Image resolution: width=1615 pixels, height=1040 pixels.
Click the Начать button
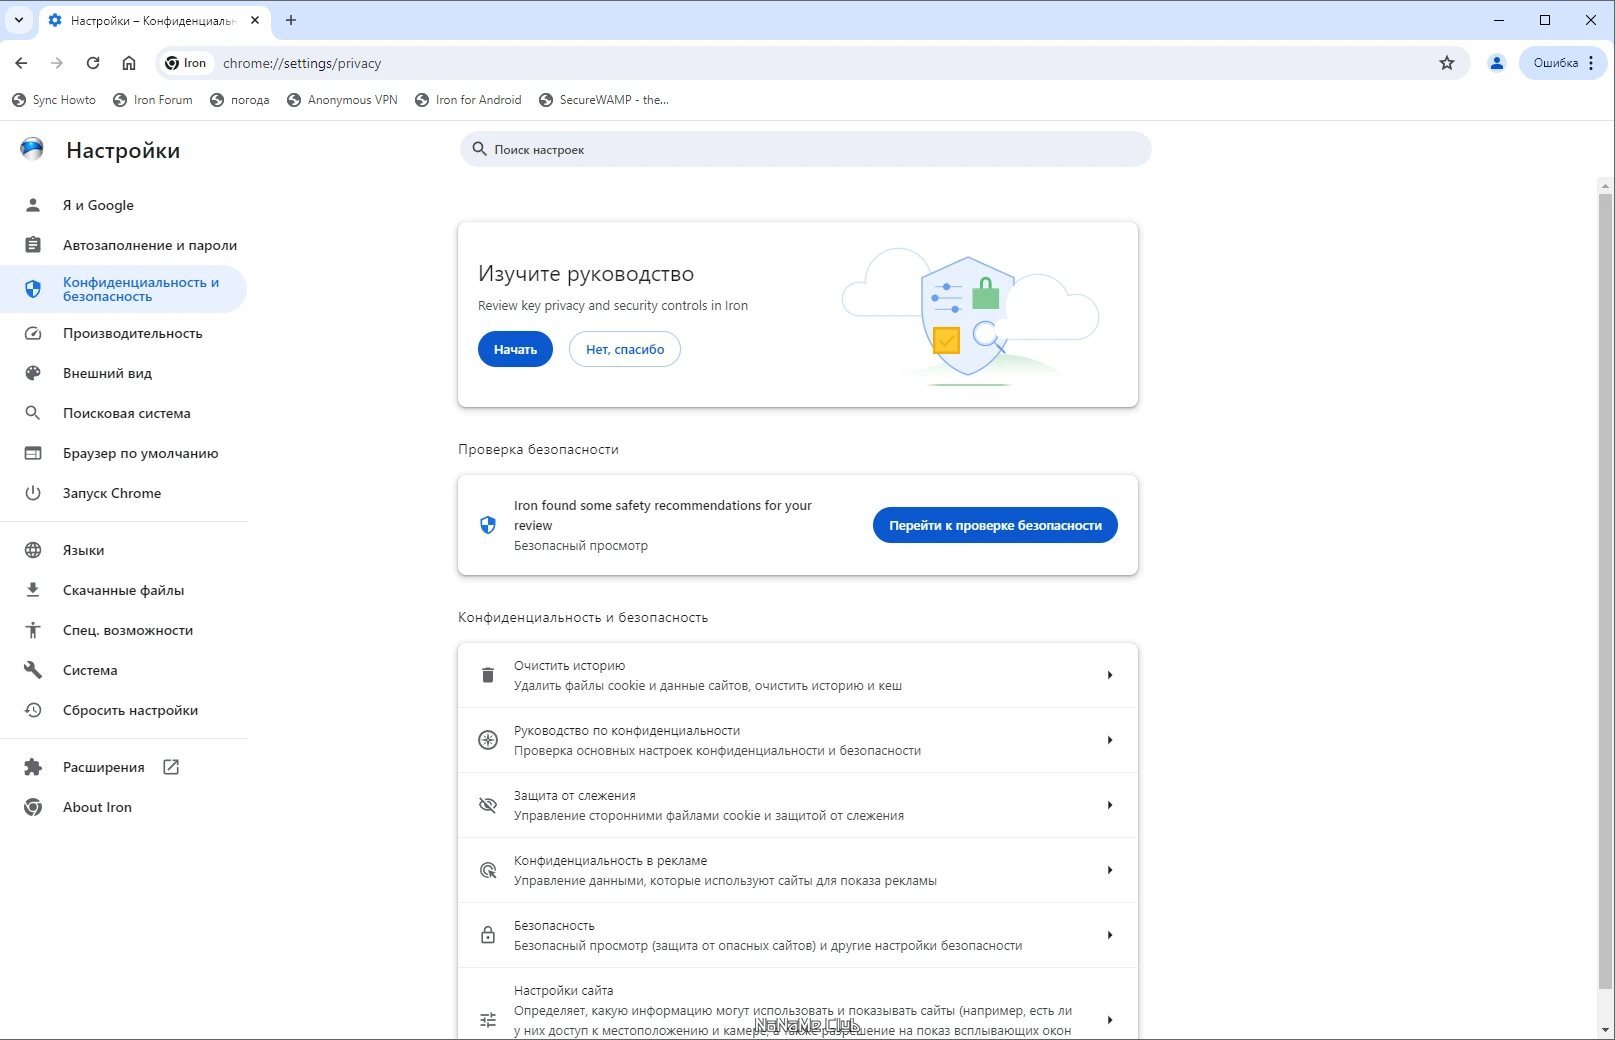coord(515,349)
